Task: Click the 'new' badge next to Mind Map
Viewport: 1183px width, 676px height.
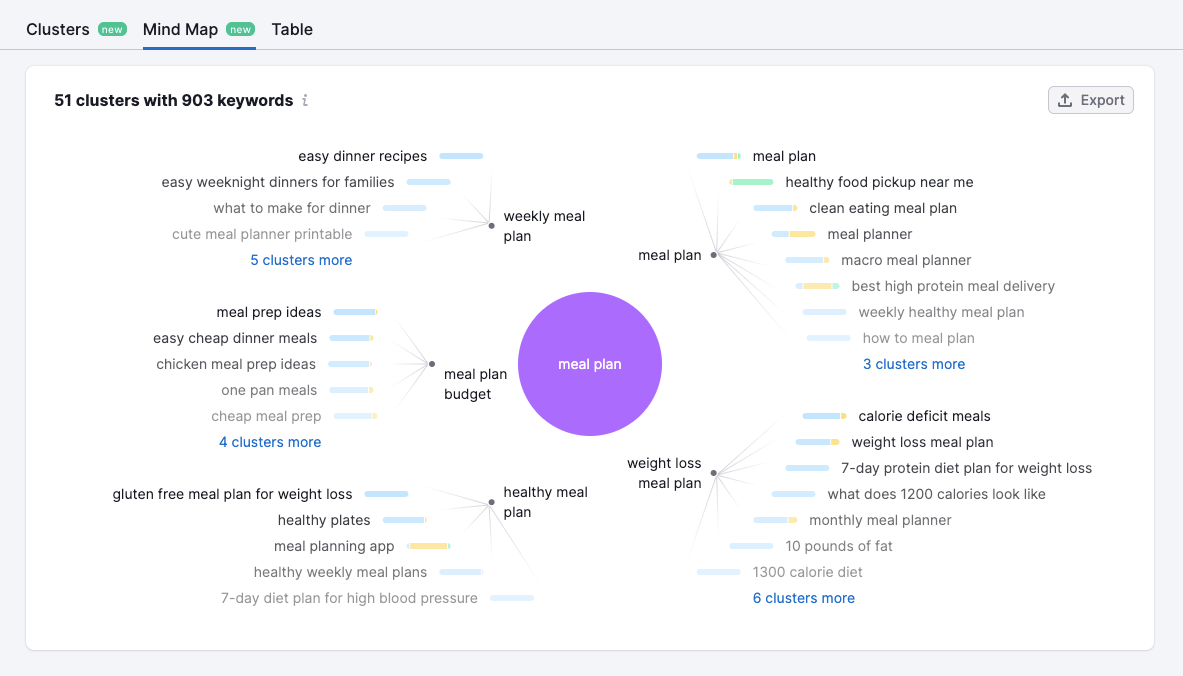Action: tap(240, 29)
